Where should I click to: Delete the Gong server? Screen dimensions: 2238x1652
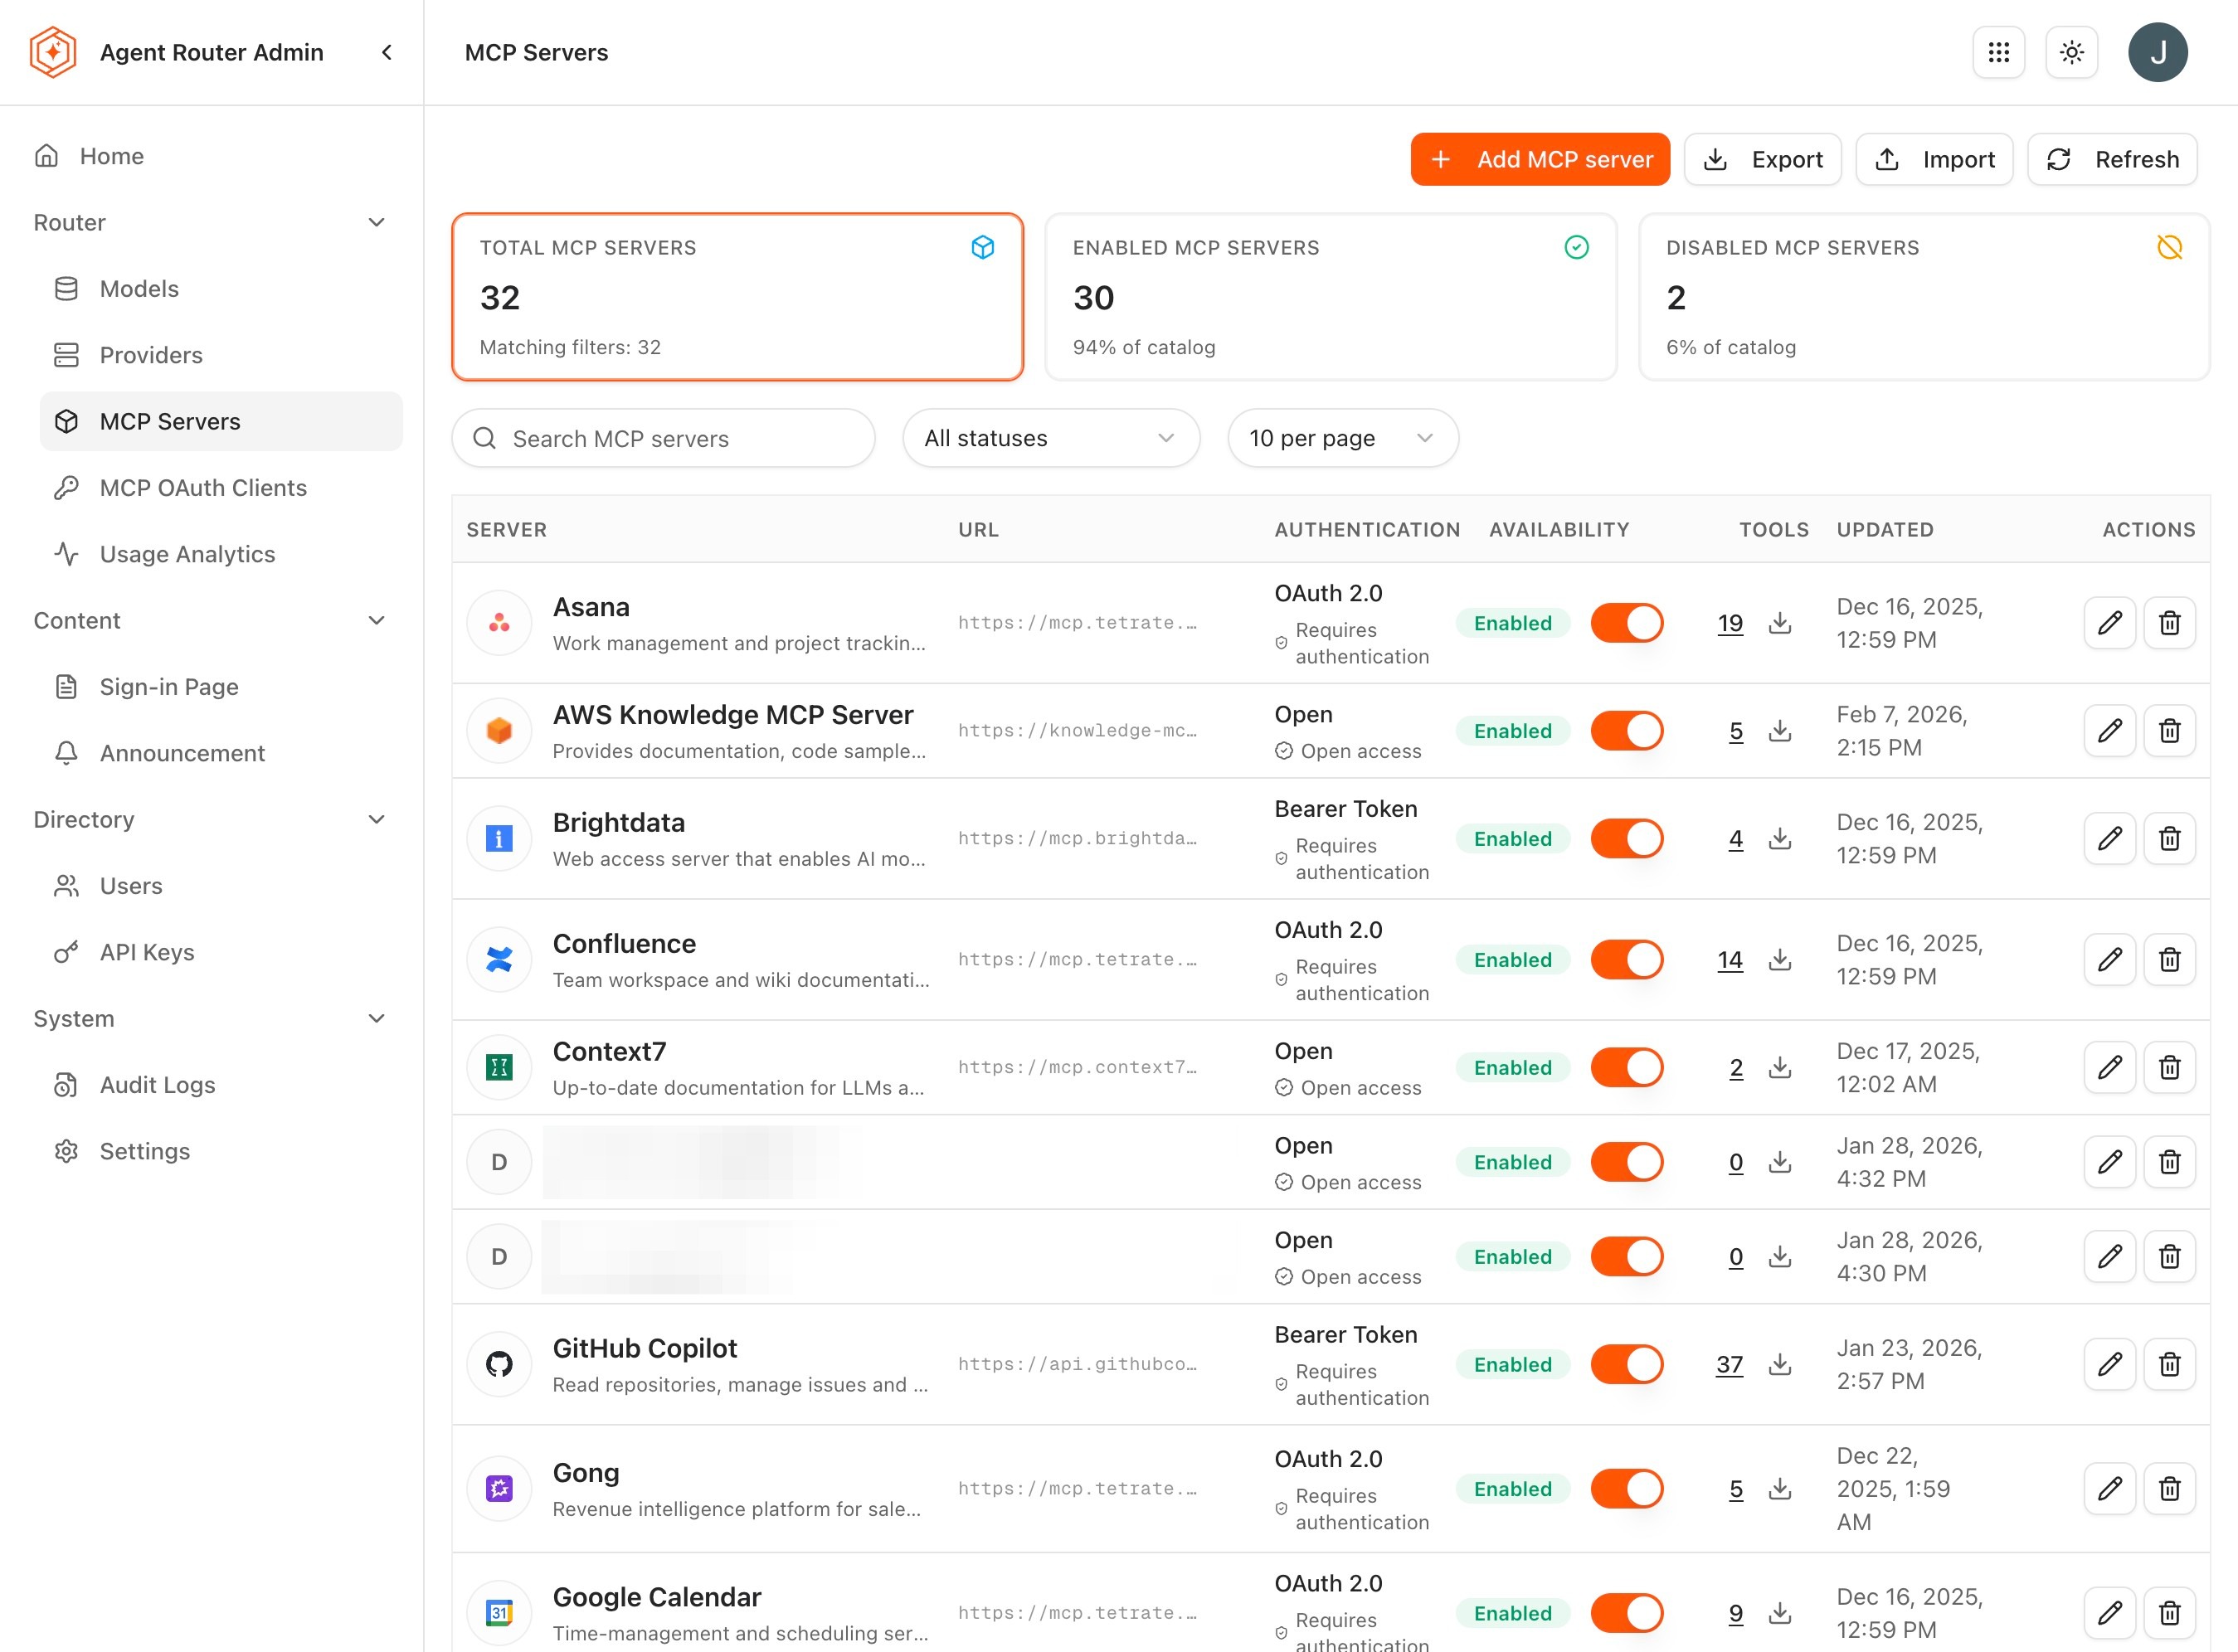pos(2169,1489)
